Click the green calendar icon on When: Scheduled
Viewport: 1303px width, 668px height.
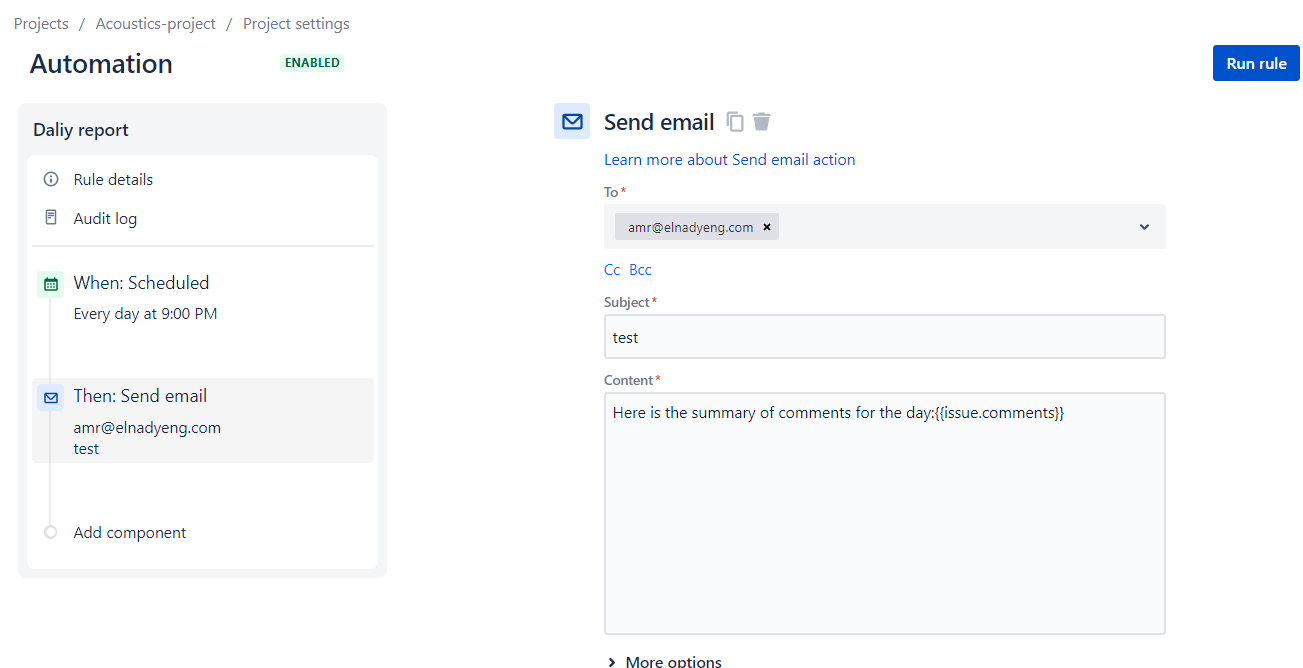[50, 284]
